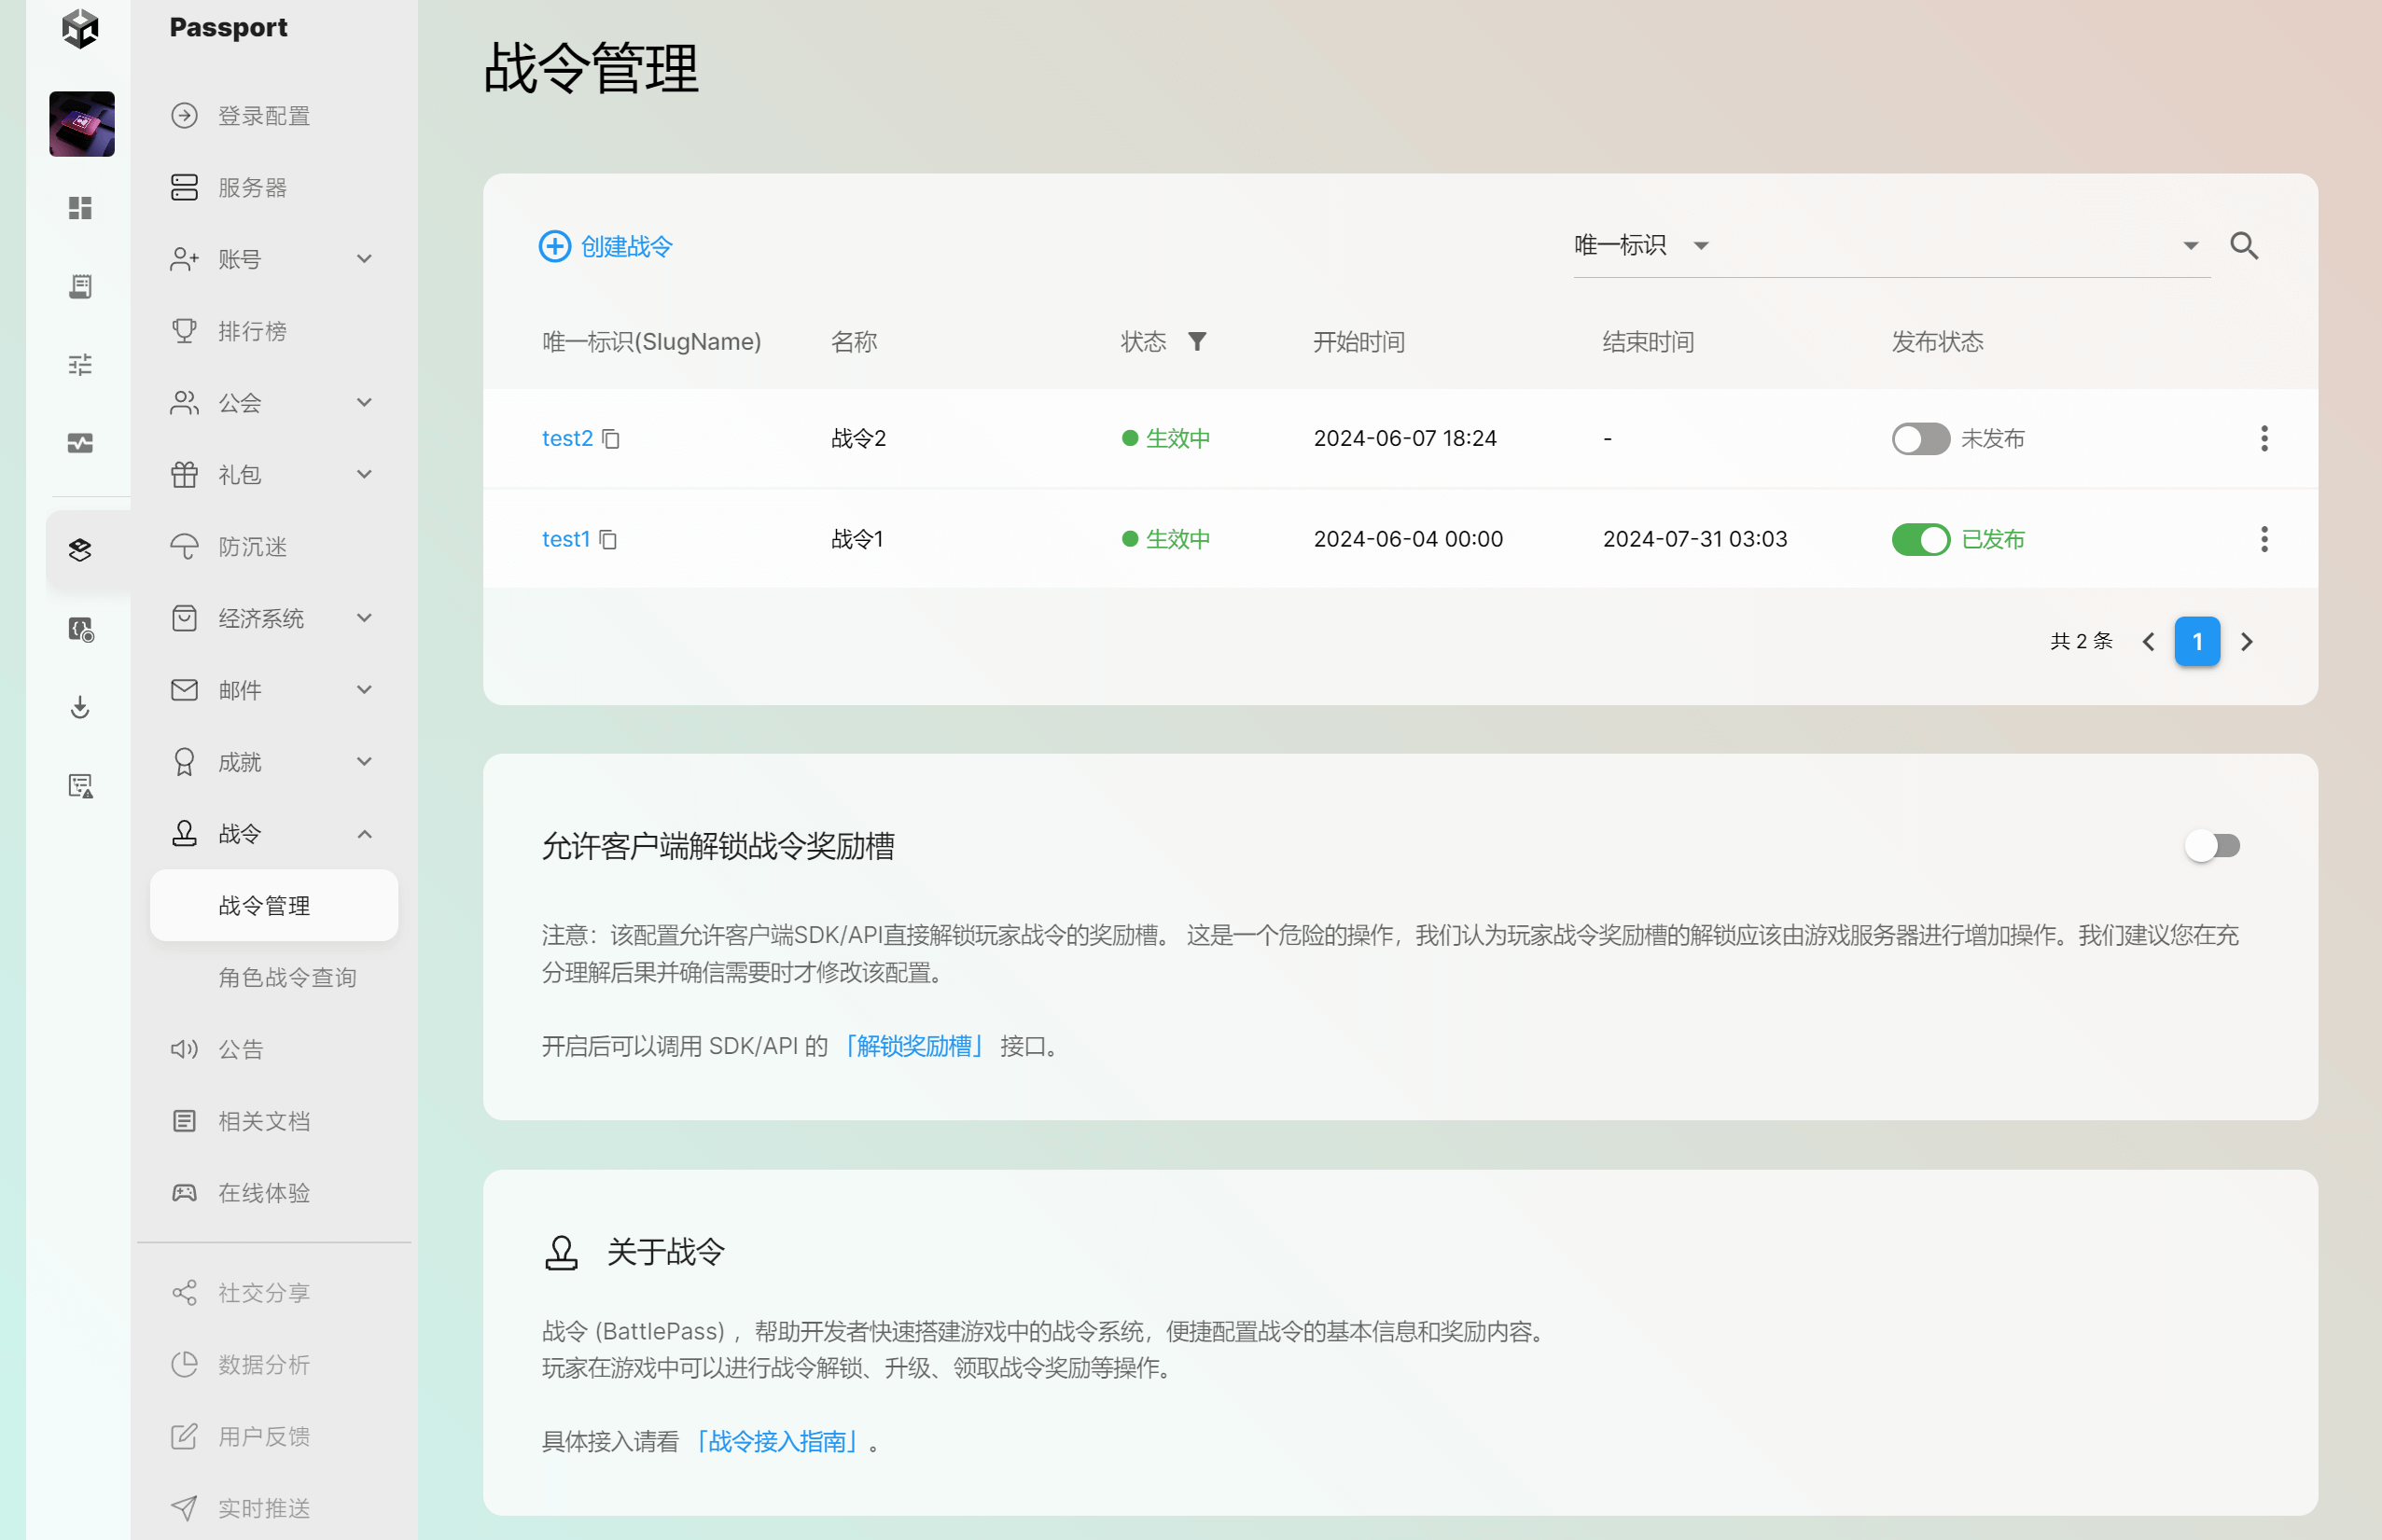
Task: Enable publish toggle for 战令2
Action: coord(1919,439)
